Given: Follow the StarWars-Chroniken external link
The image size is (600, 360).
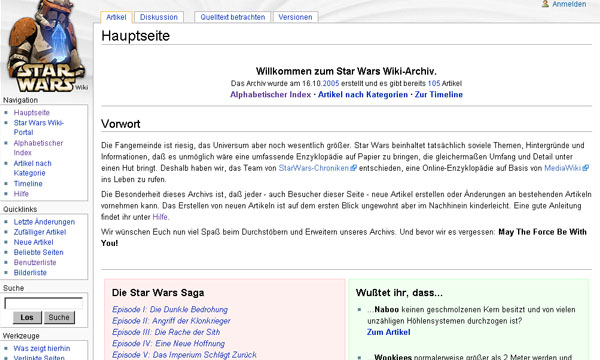Looking at the screenshot, I should click(x=317, y=168).
